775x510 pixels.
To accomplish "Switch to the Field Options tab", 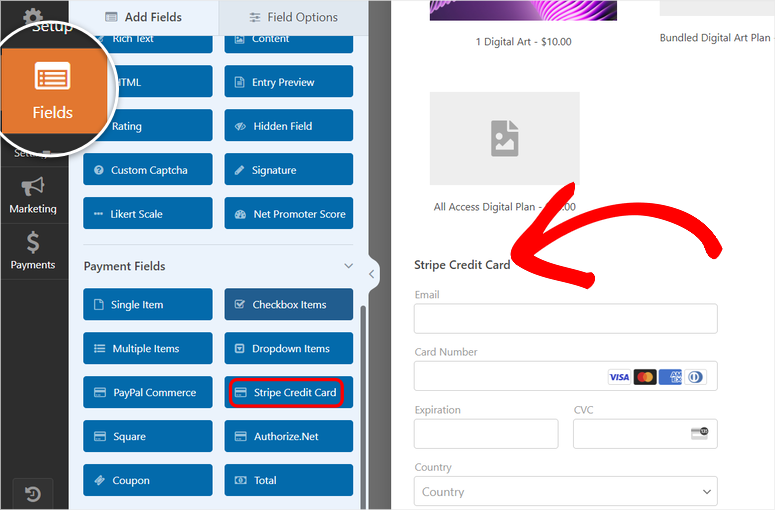I will coord(294,17).
